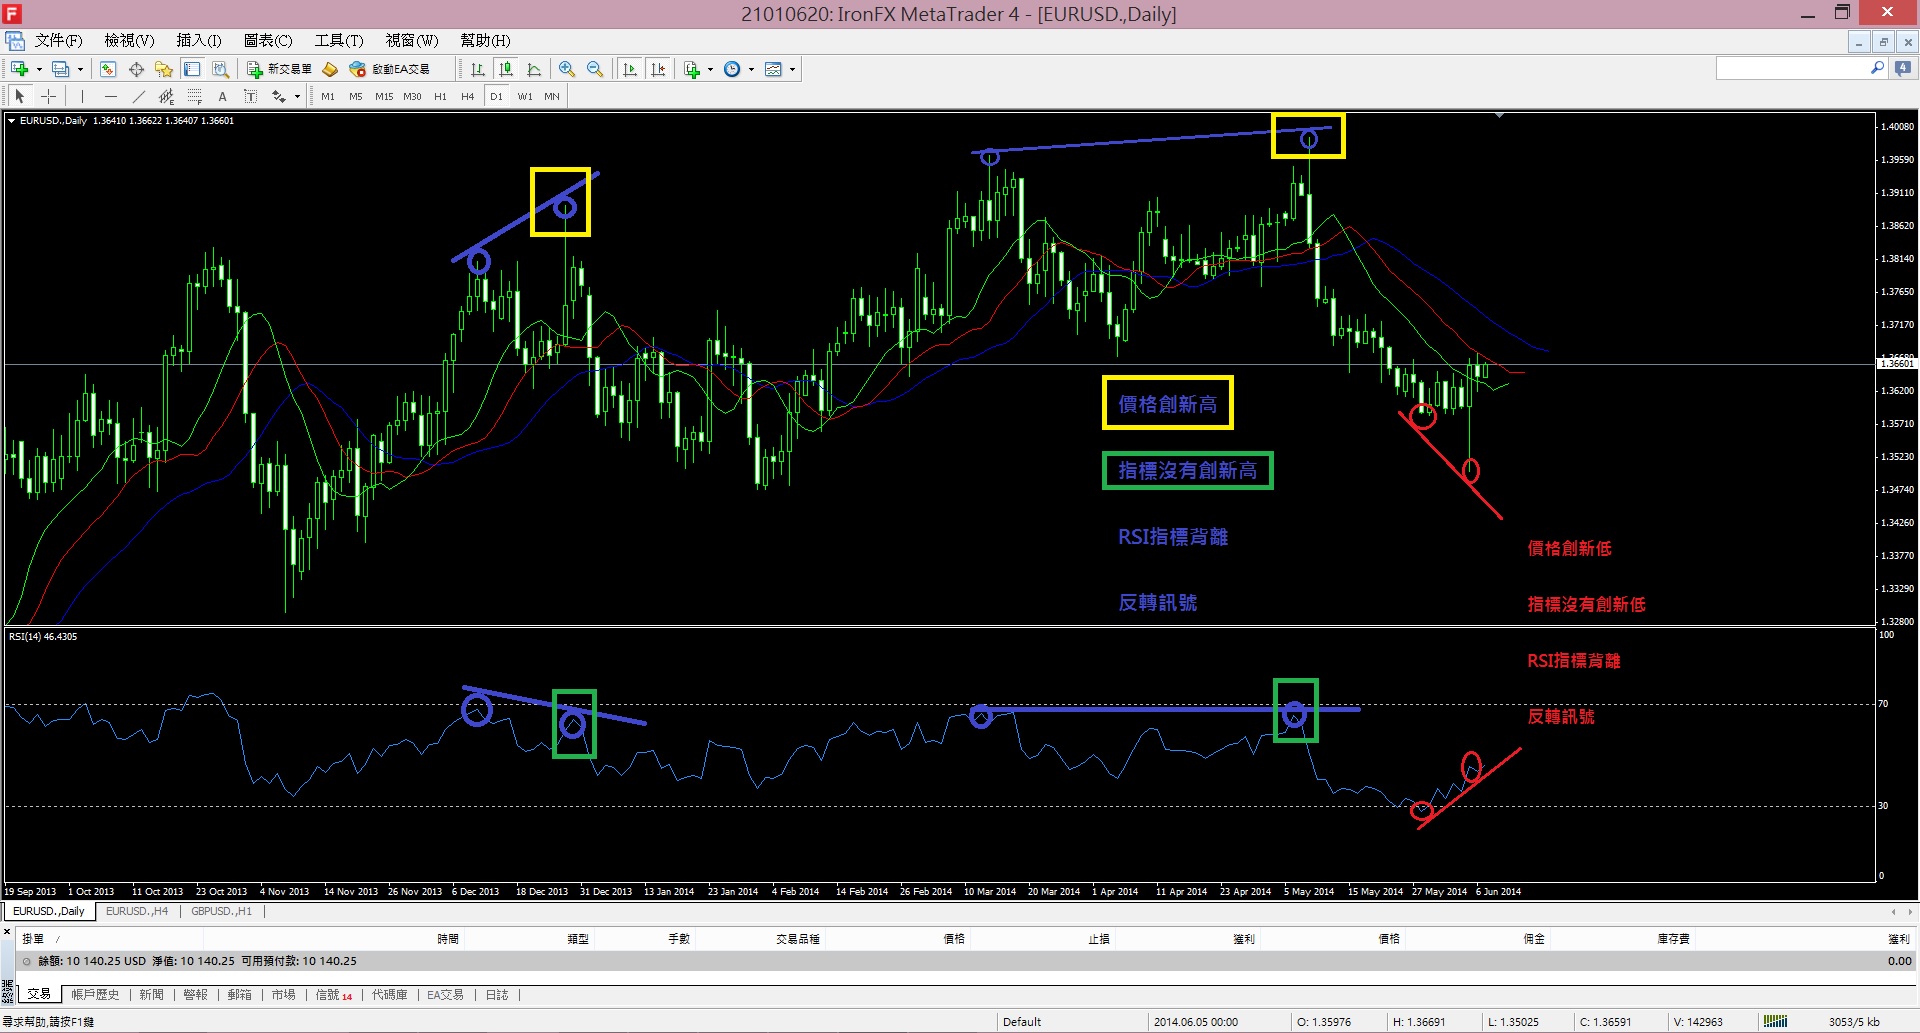Screen dimensions: 1920x1033
Task: Toggle chart auto scroll
Action: pos(629,69)
